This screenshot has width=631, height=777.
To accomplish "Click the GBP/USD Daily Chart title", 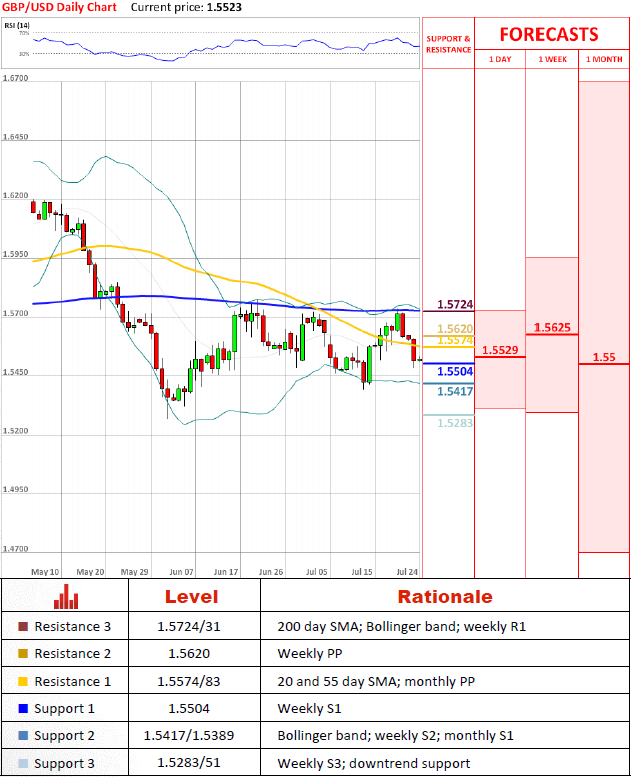I will pyautogui.click(x=59, y=7).
